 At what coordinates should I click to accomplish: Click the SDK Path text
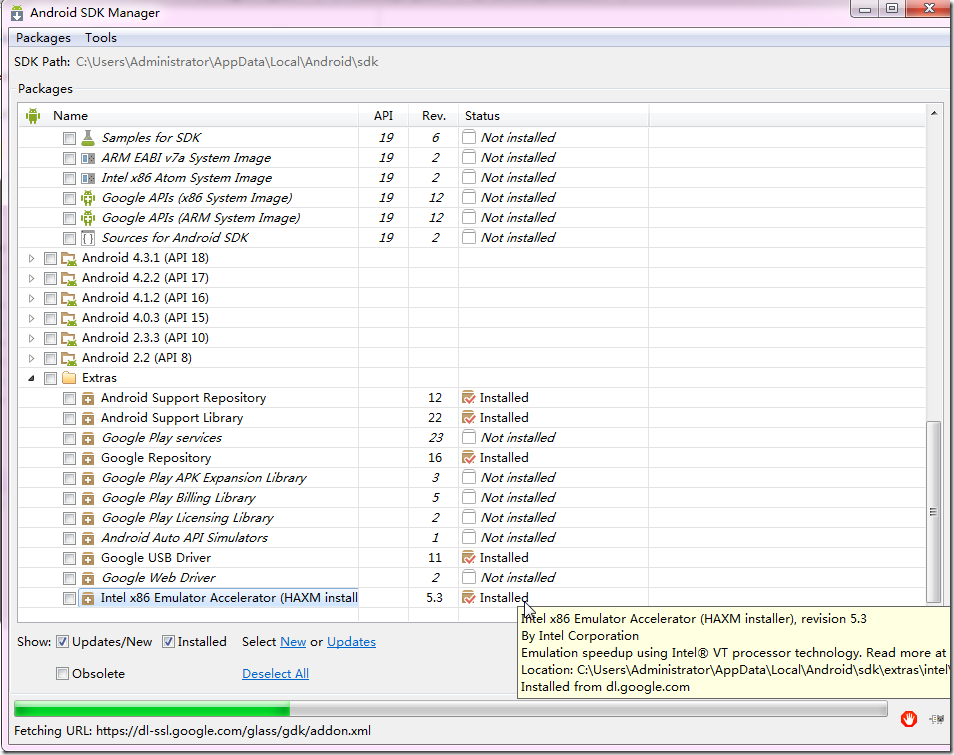click(227, 61)
